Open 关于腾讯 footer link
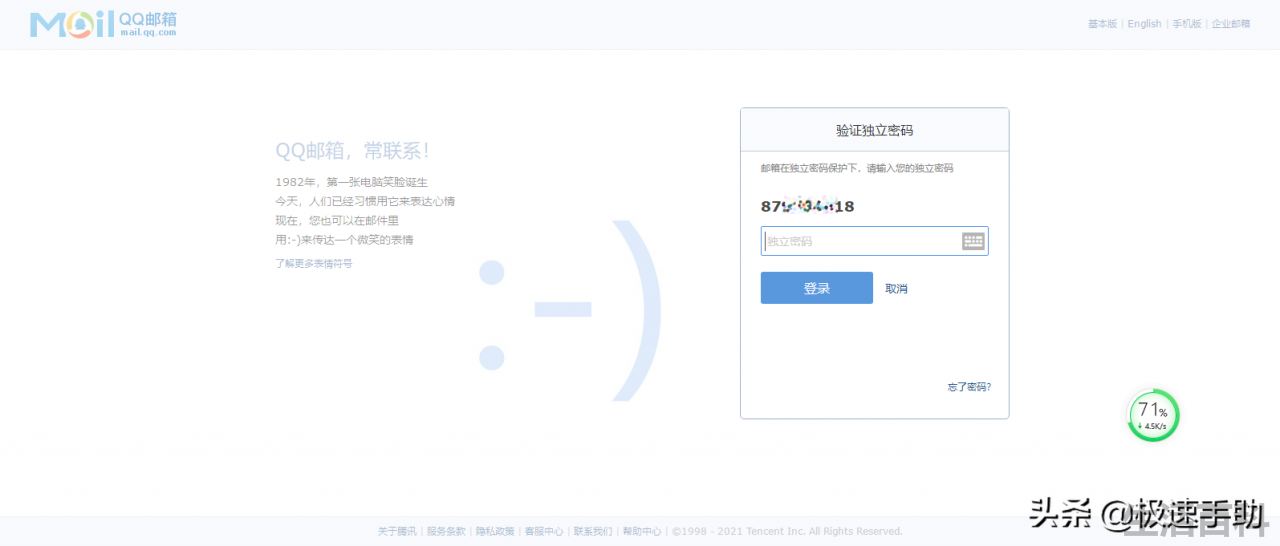 [397, 532]
